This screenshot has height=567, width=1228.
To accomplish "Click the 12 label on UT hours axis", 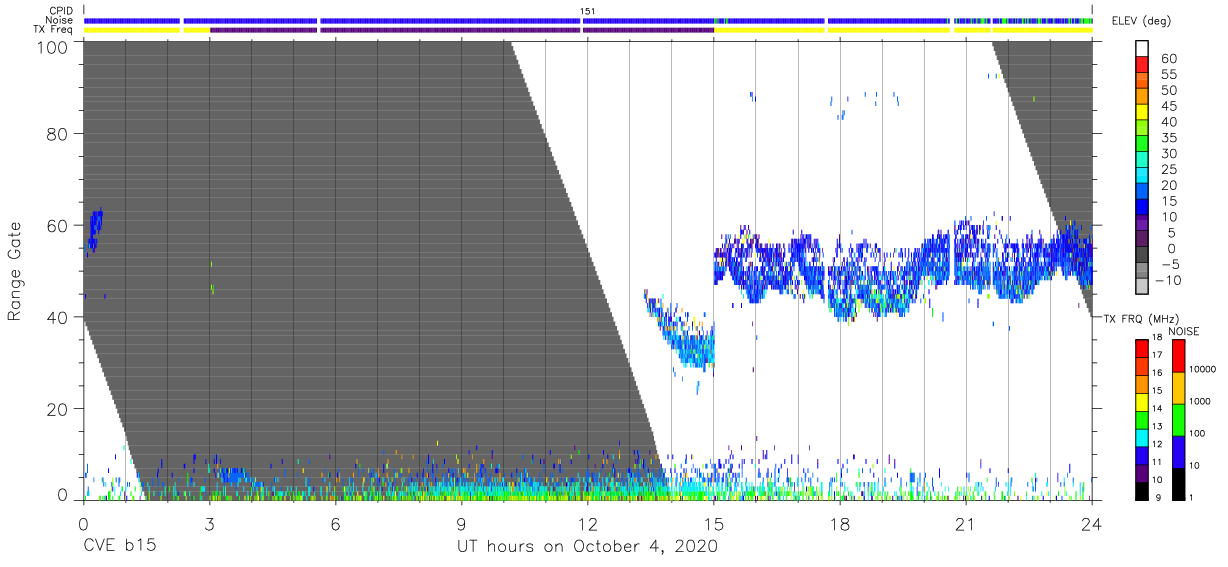I will (587, 522).
